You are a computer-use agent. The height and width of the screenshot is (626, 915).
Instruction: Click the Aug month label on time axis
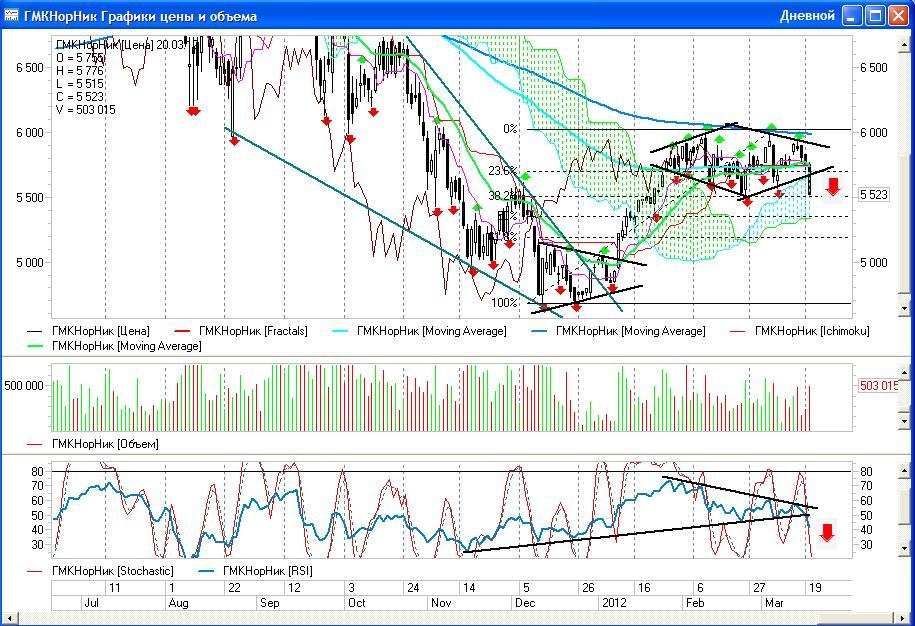[x=178, y=603]
